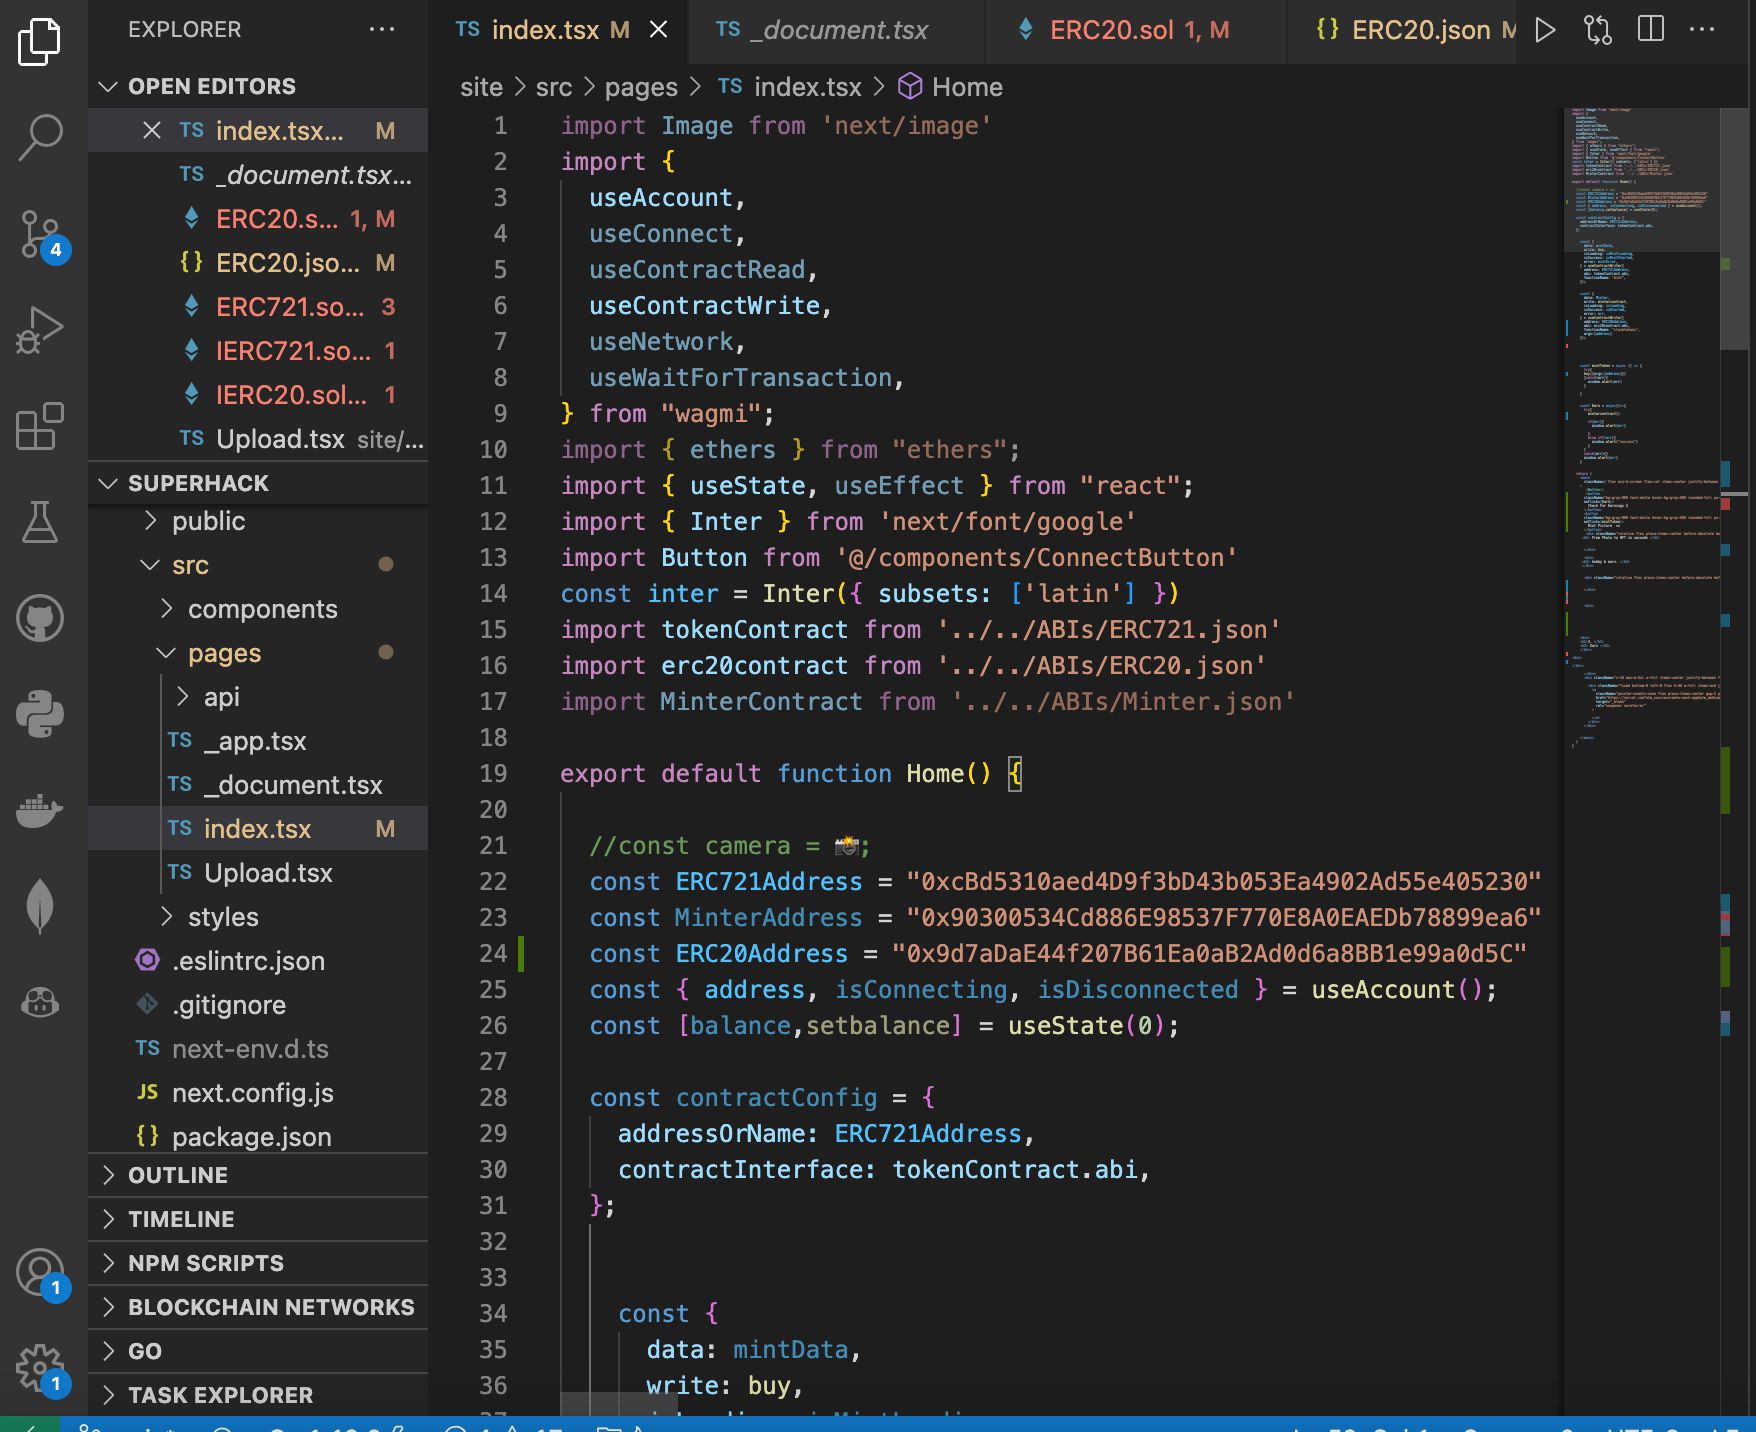The width and height of the screenshot is (1756, 1432).
Task: Expand the public folder
Action: click(x=258, y=521)
